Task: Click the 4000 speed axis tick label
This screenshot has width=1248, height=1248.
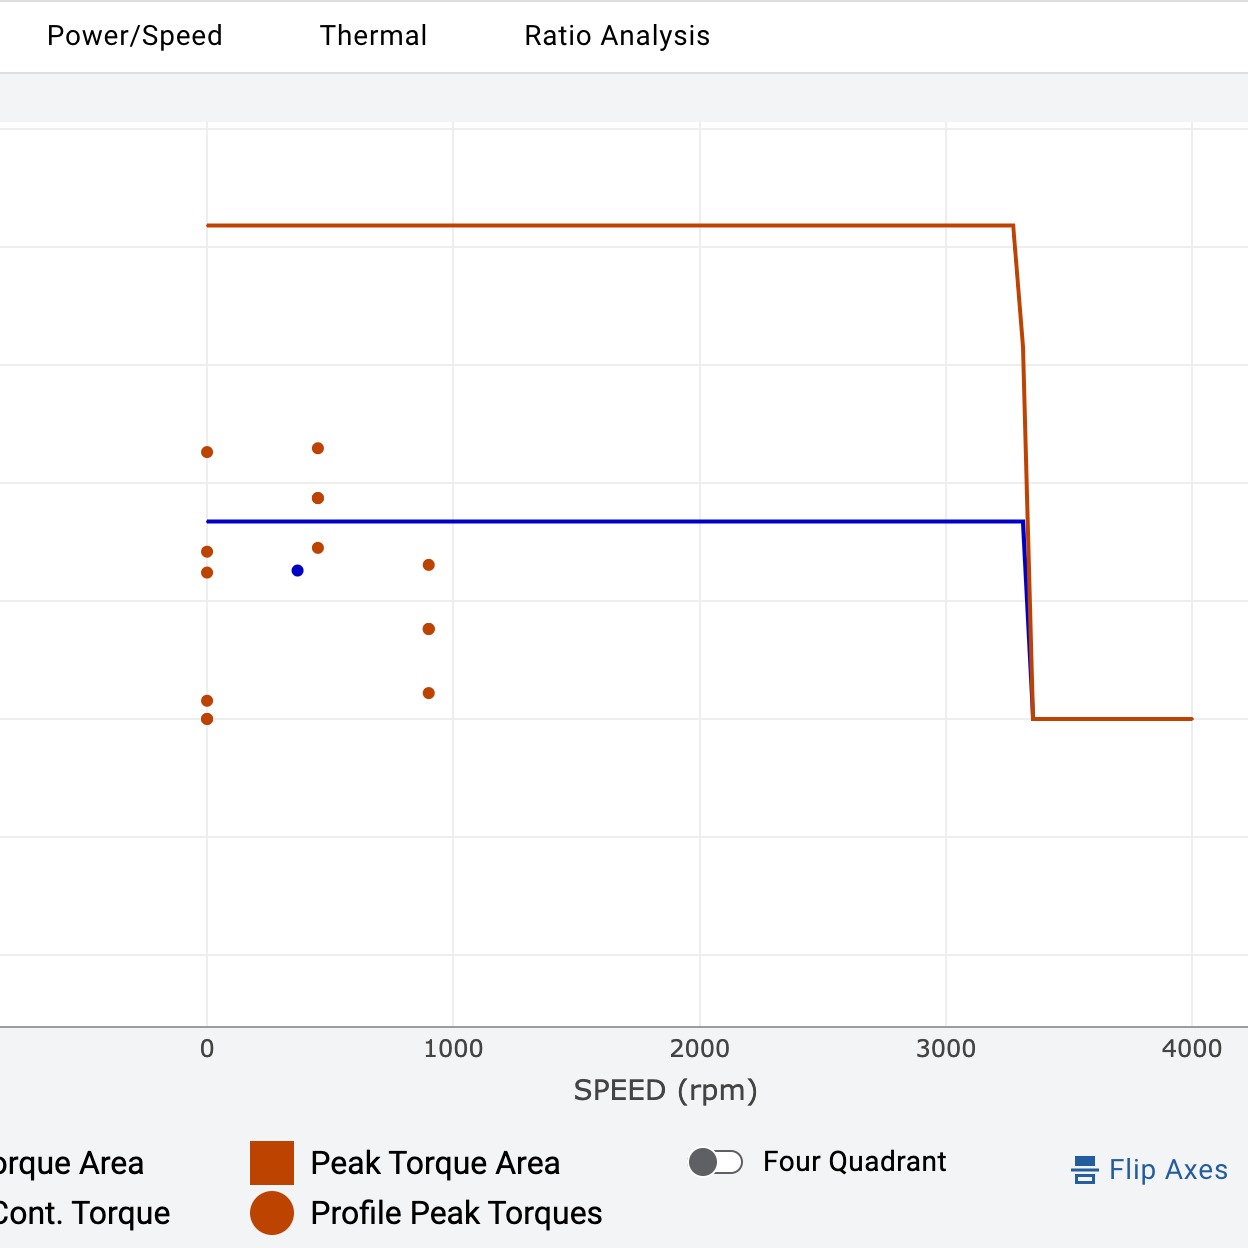Action: (1192, 1049)
